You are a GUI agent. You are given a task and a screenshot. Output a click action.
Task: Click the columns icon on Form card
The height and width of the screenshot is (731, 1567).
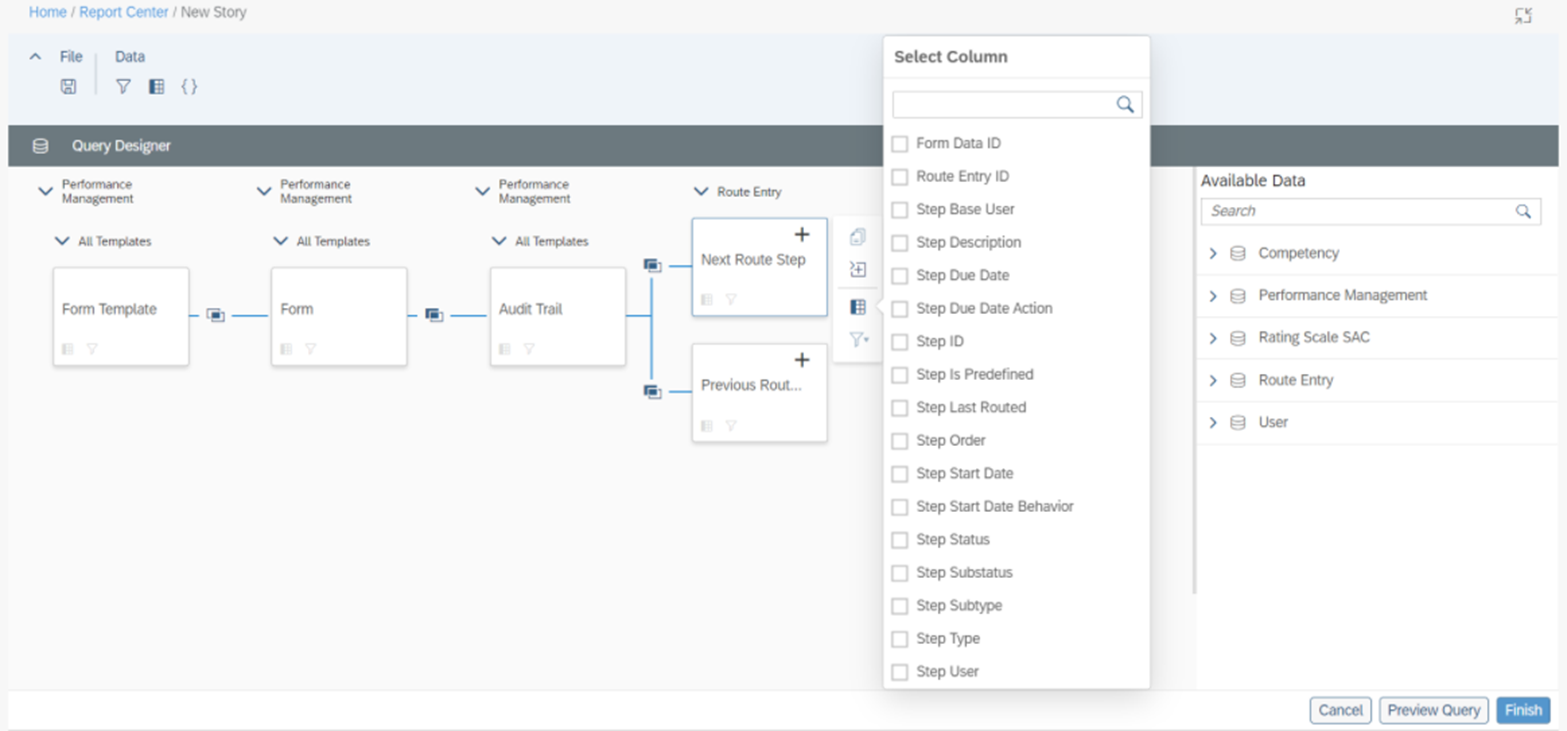pyautogui.click(x=286, y=349)
